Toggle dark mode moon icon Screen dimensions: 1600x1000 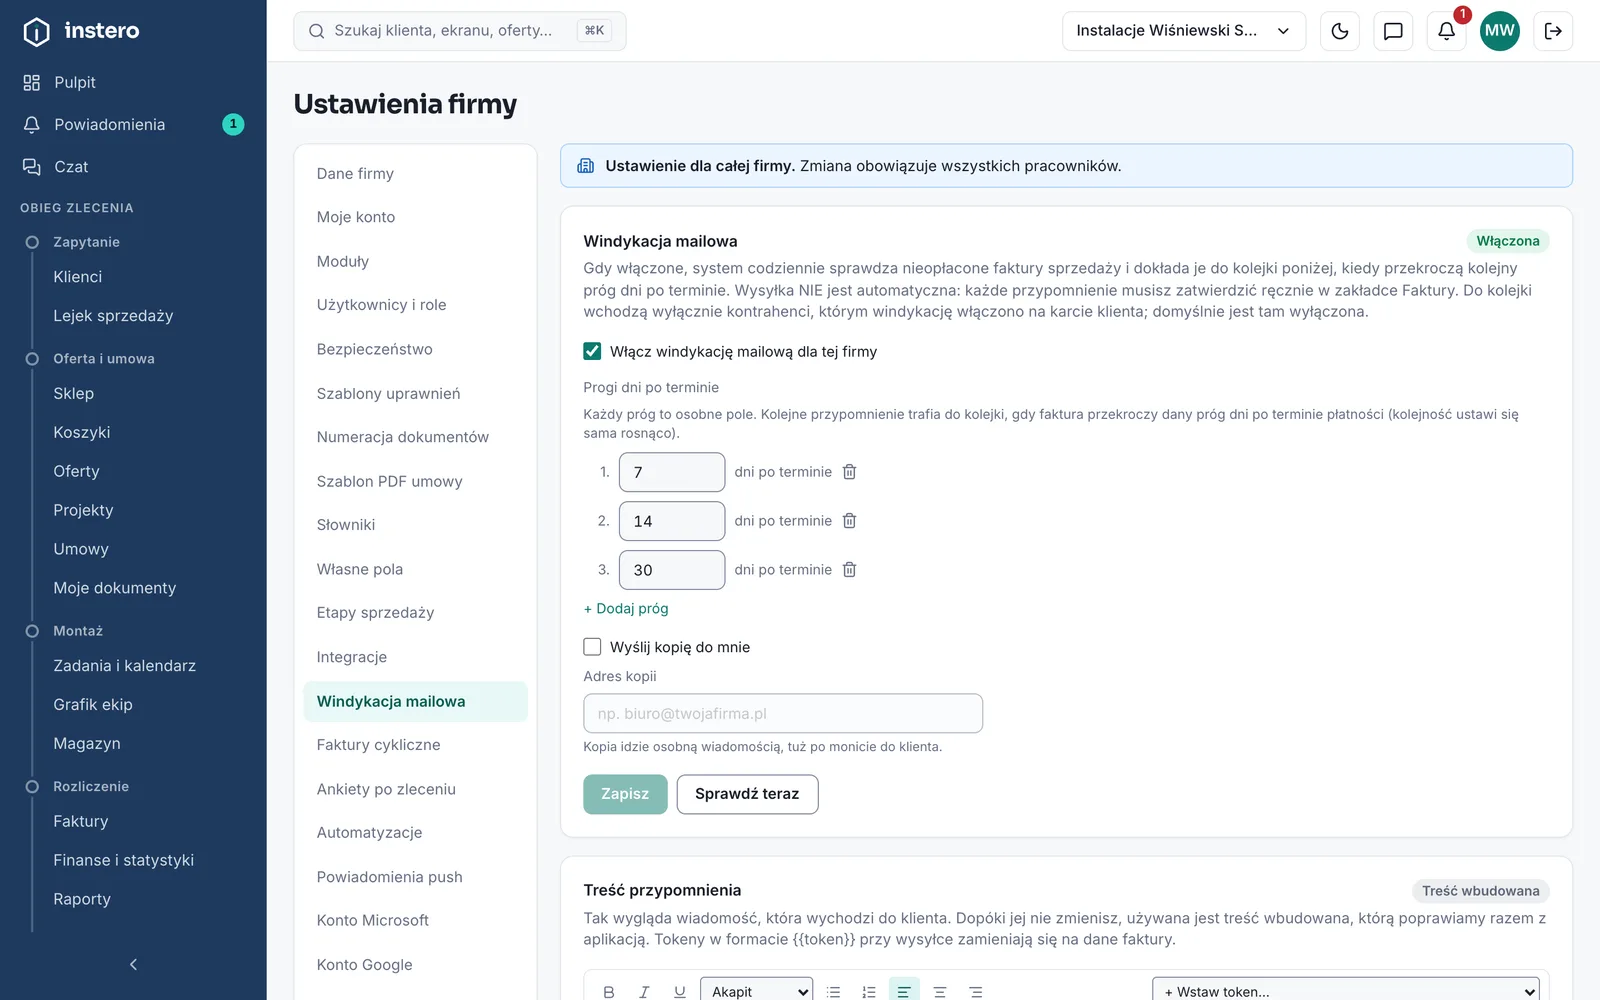point(1340,31)
